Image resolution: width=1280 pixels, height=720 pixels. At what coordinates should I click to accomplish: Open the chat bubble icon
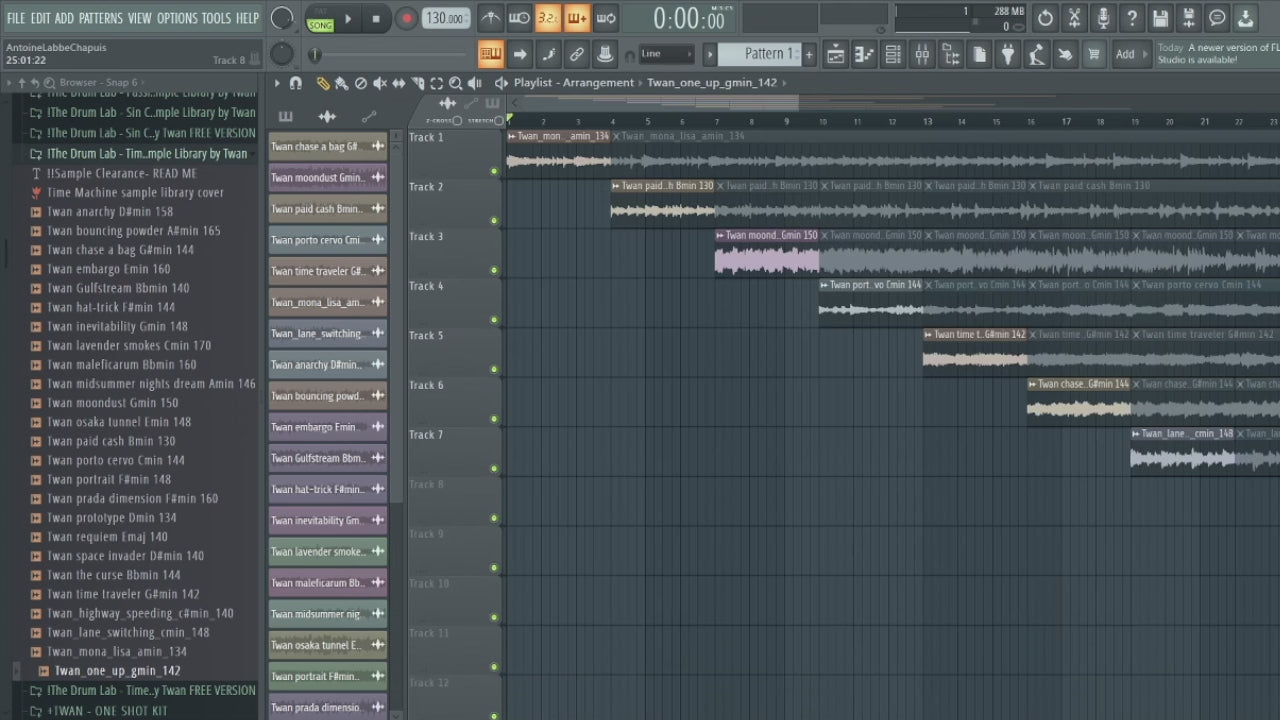click(x=1217, y=18)
